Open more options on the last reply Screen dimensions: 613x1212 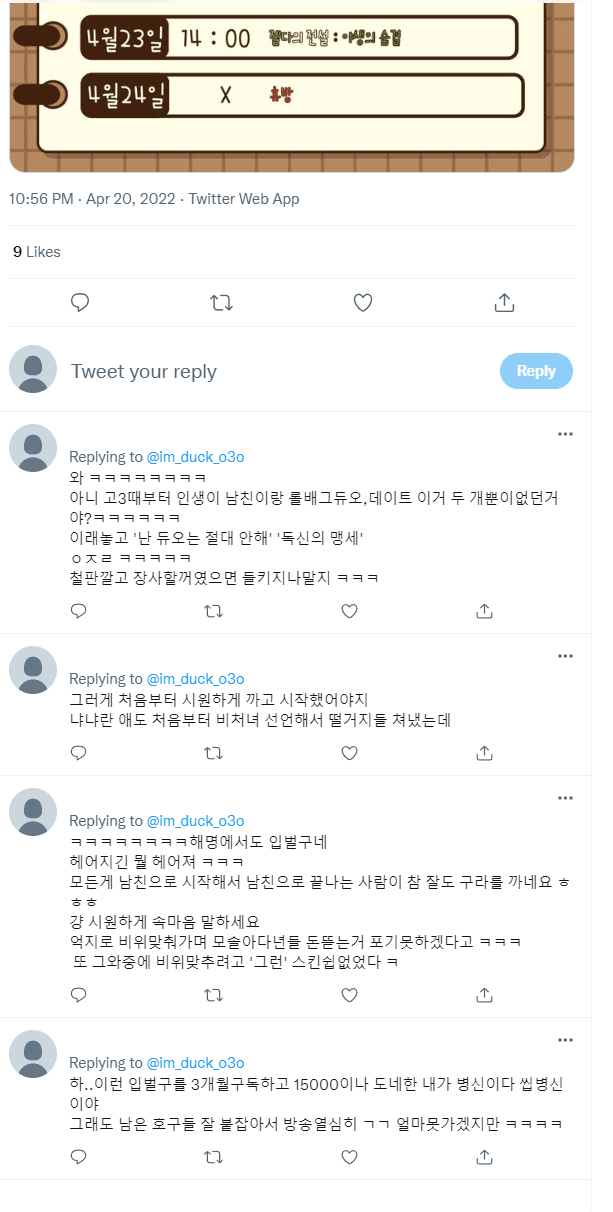coord(565,1040)
